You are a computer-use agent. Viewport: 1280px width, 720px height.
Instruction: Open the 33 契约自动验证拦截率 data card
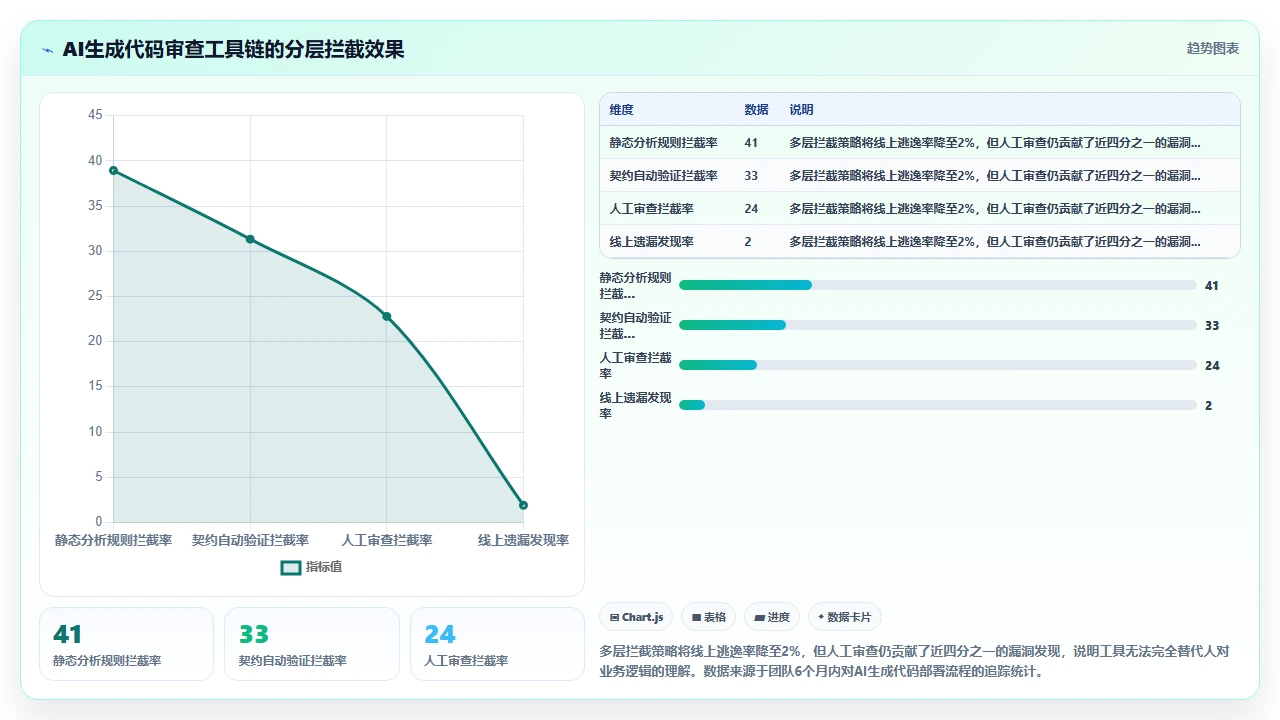312,644
